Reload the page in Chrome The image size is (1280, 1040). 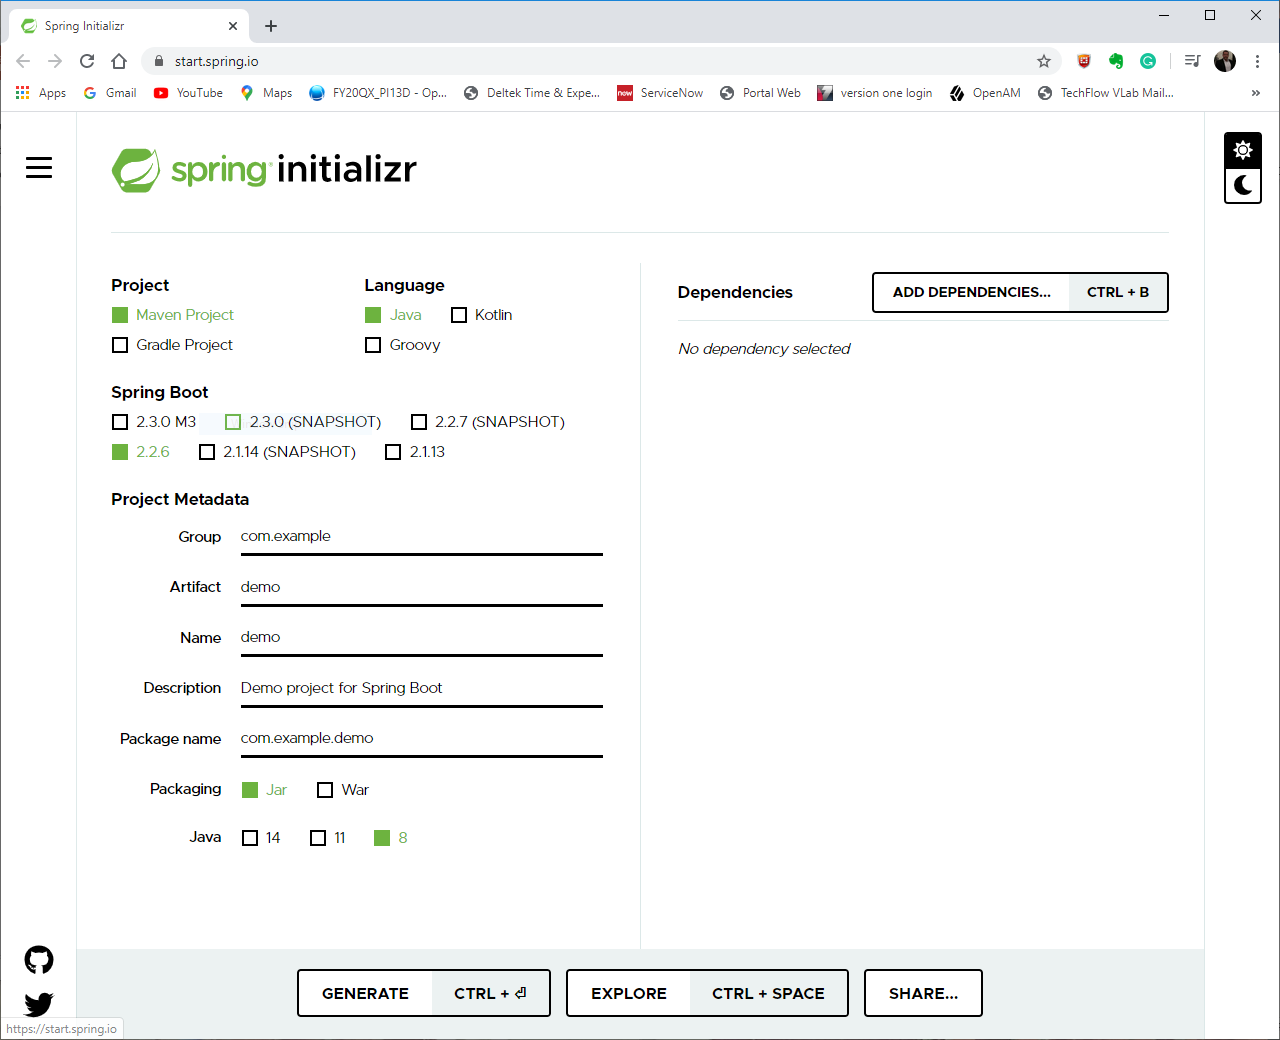pos(87,61)
